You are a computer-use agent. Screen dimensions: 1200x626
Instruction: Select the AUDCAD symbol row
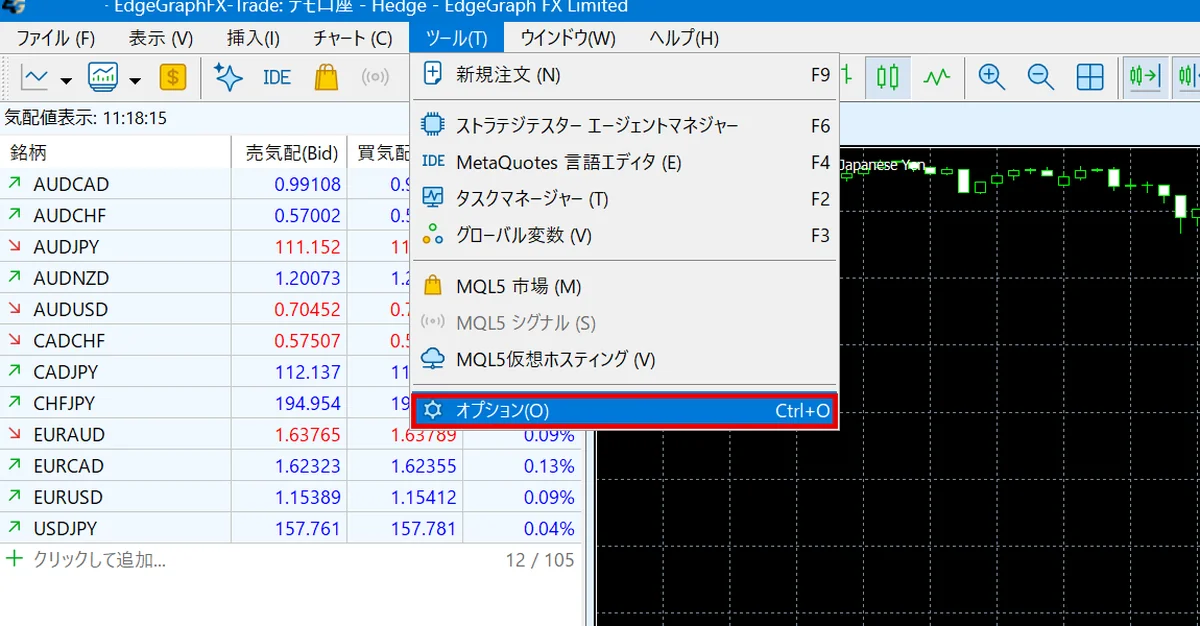(x=290, y=184)
